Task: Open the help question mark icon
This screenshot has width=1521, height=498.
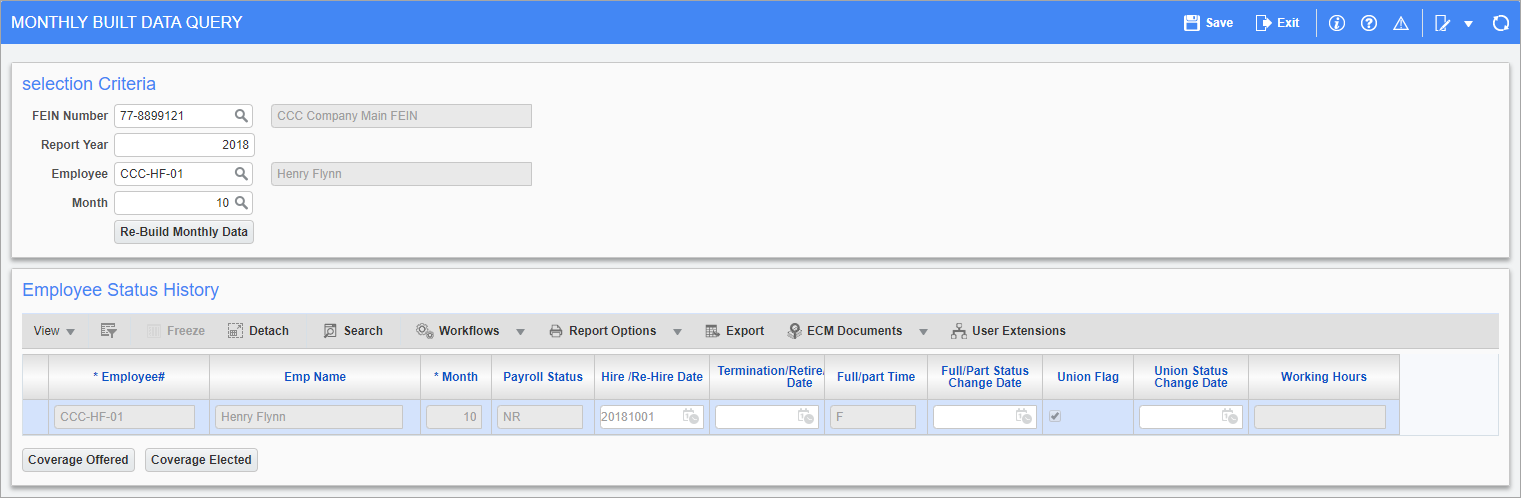Action: click(x=1369, y=23)
